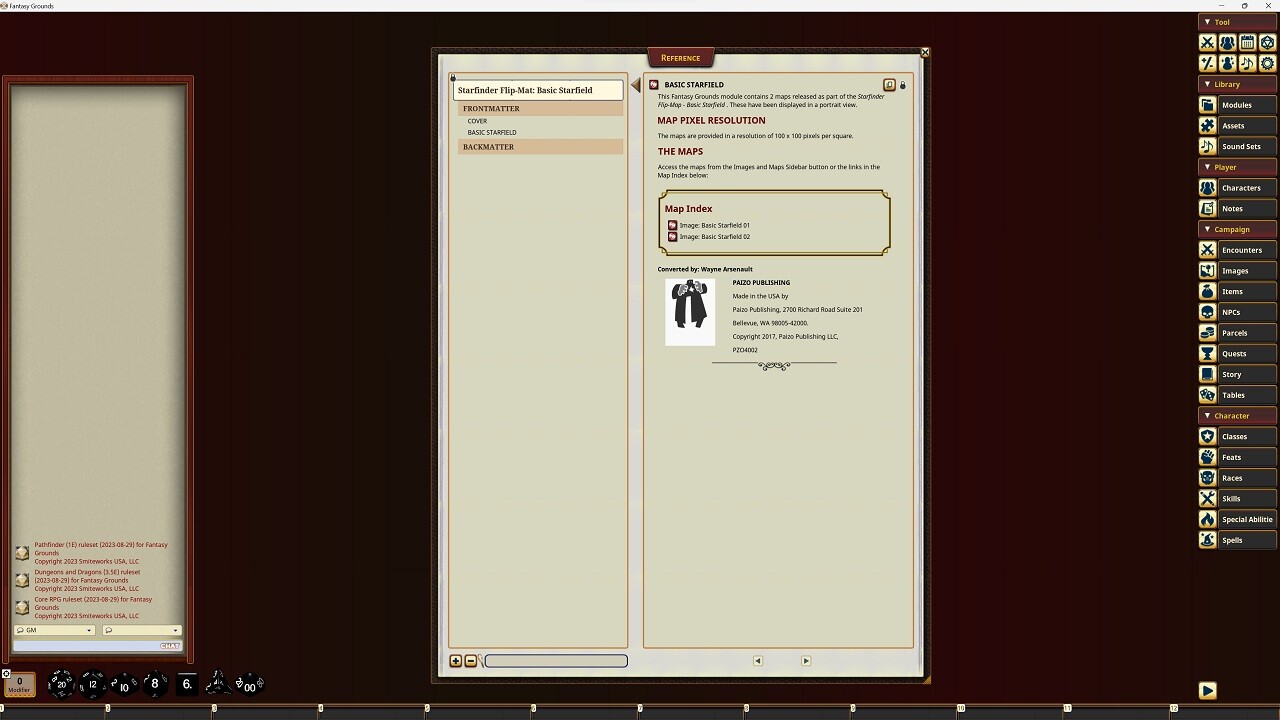
Task: Toggle the lock icon on the reference page
Action: click(x=902, y=85)
